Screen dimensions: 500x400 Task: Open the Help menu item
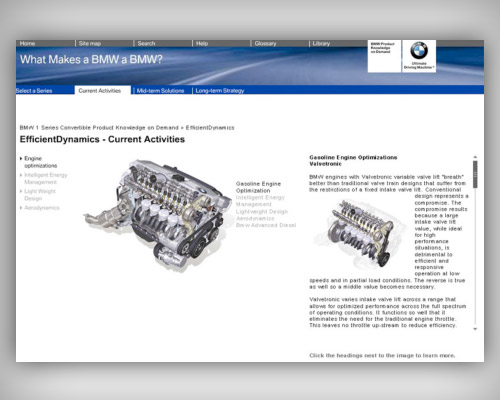point(202,43)
